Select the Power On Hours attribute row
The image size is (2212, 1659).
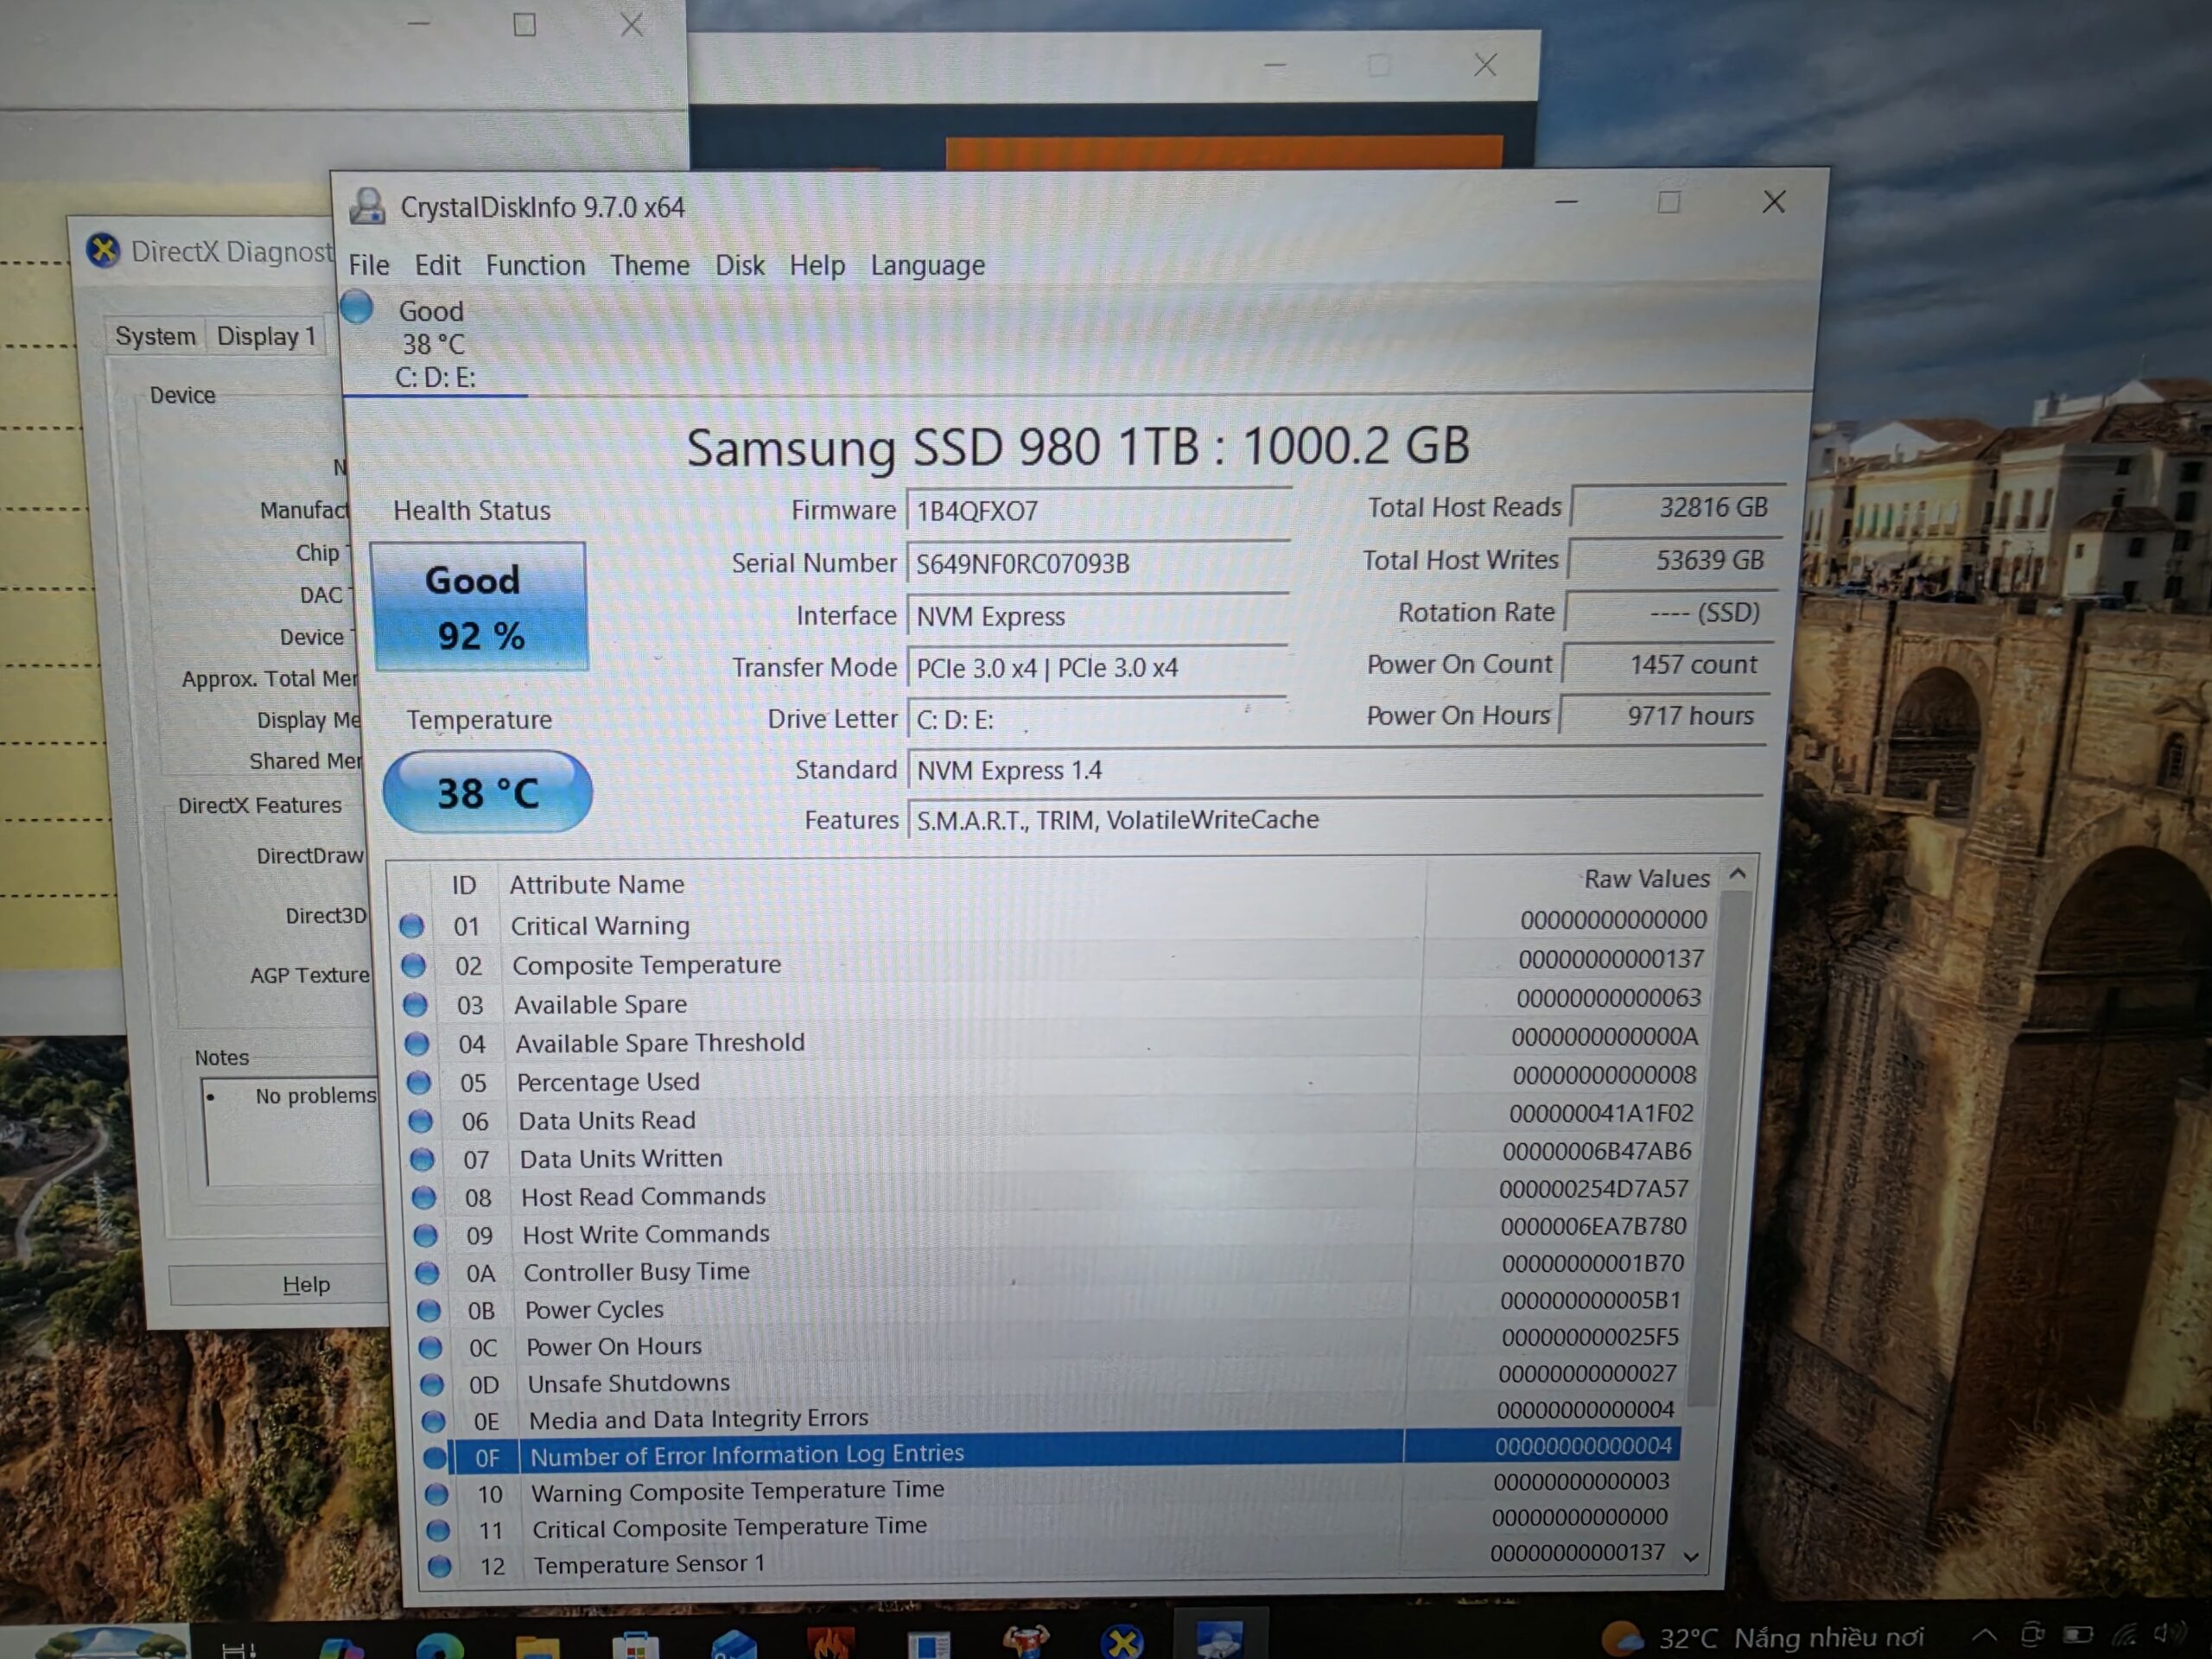coord(1049,1345)
